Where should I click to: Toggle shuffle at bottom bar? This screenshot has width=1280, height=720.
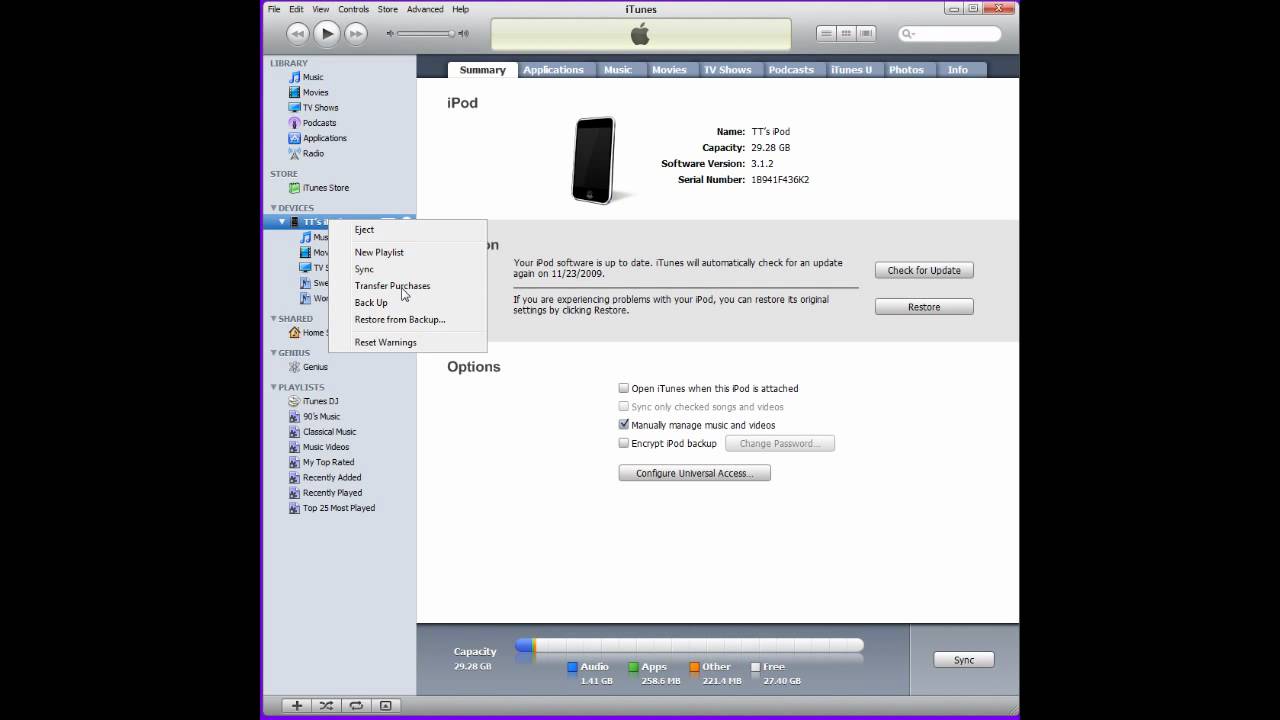326,706
